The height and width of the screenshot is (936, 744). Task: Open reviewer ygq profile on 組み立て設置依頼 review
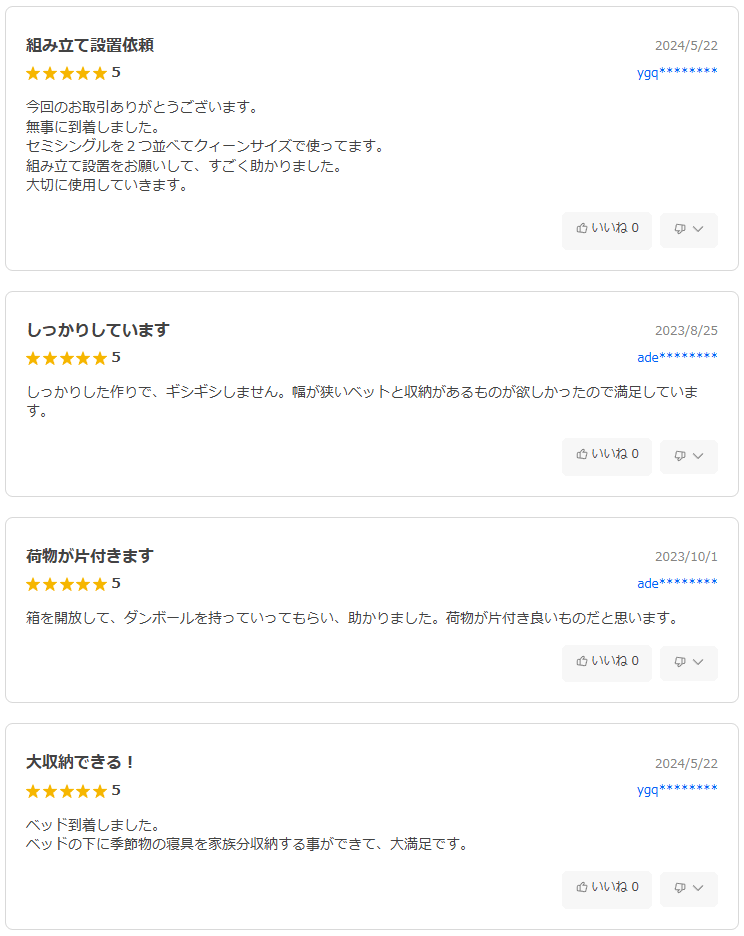677,72
